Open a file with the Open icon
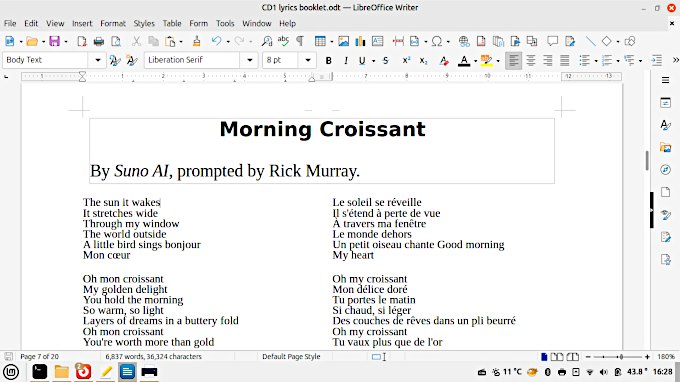The height and width of the screenshot is (382, 680). (x=32, y=41)
